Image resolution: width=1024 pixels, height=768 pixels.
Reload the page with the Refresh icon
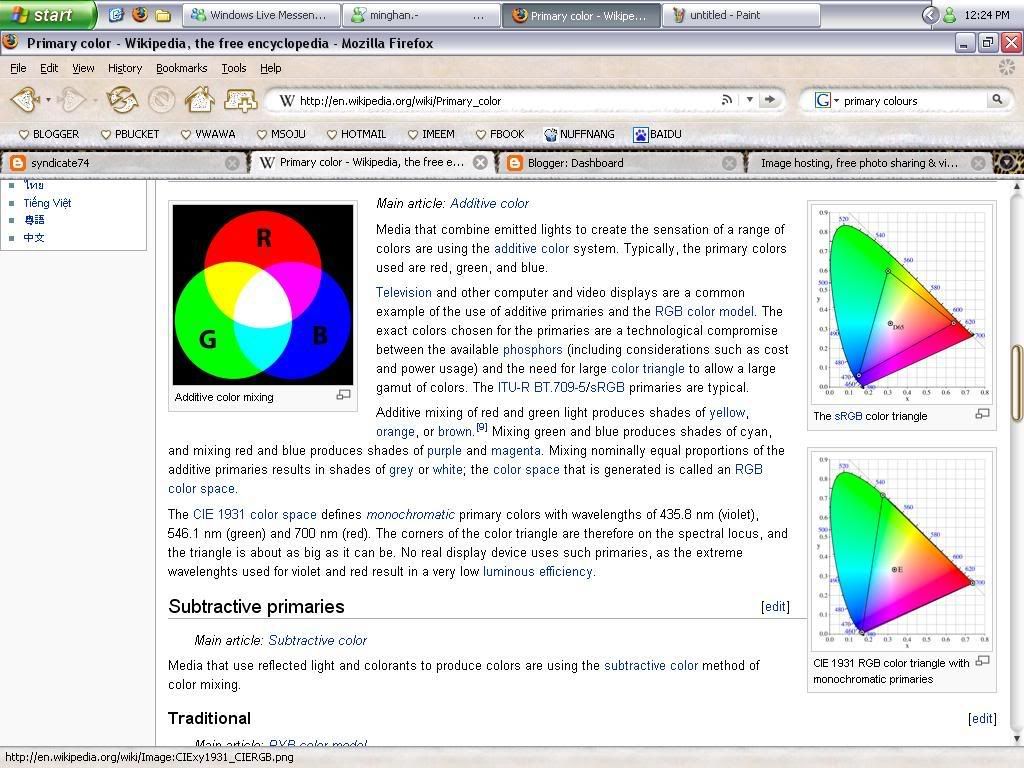click(122, 100)
